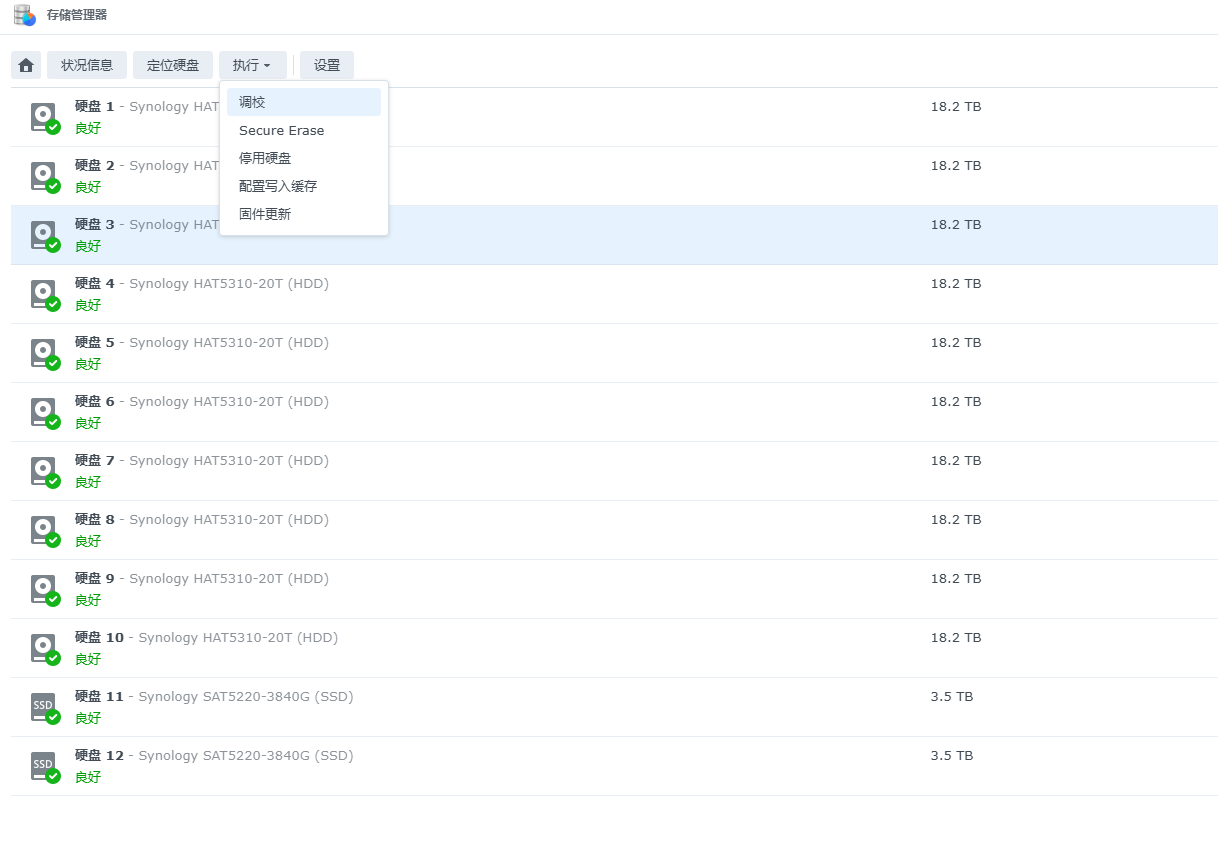Open the 状况信息 button
Viewport: 1218px width, 845px height.
coord(87,65)
